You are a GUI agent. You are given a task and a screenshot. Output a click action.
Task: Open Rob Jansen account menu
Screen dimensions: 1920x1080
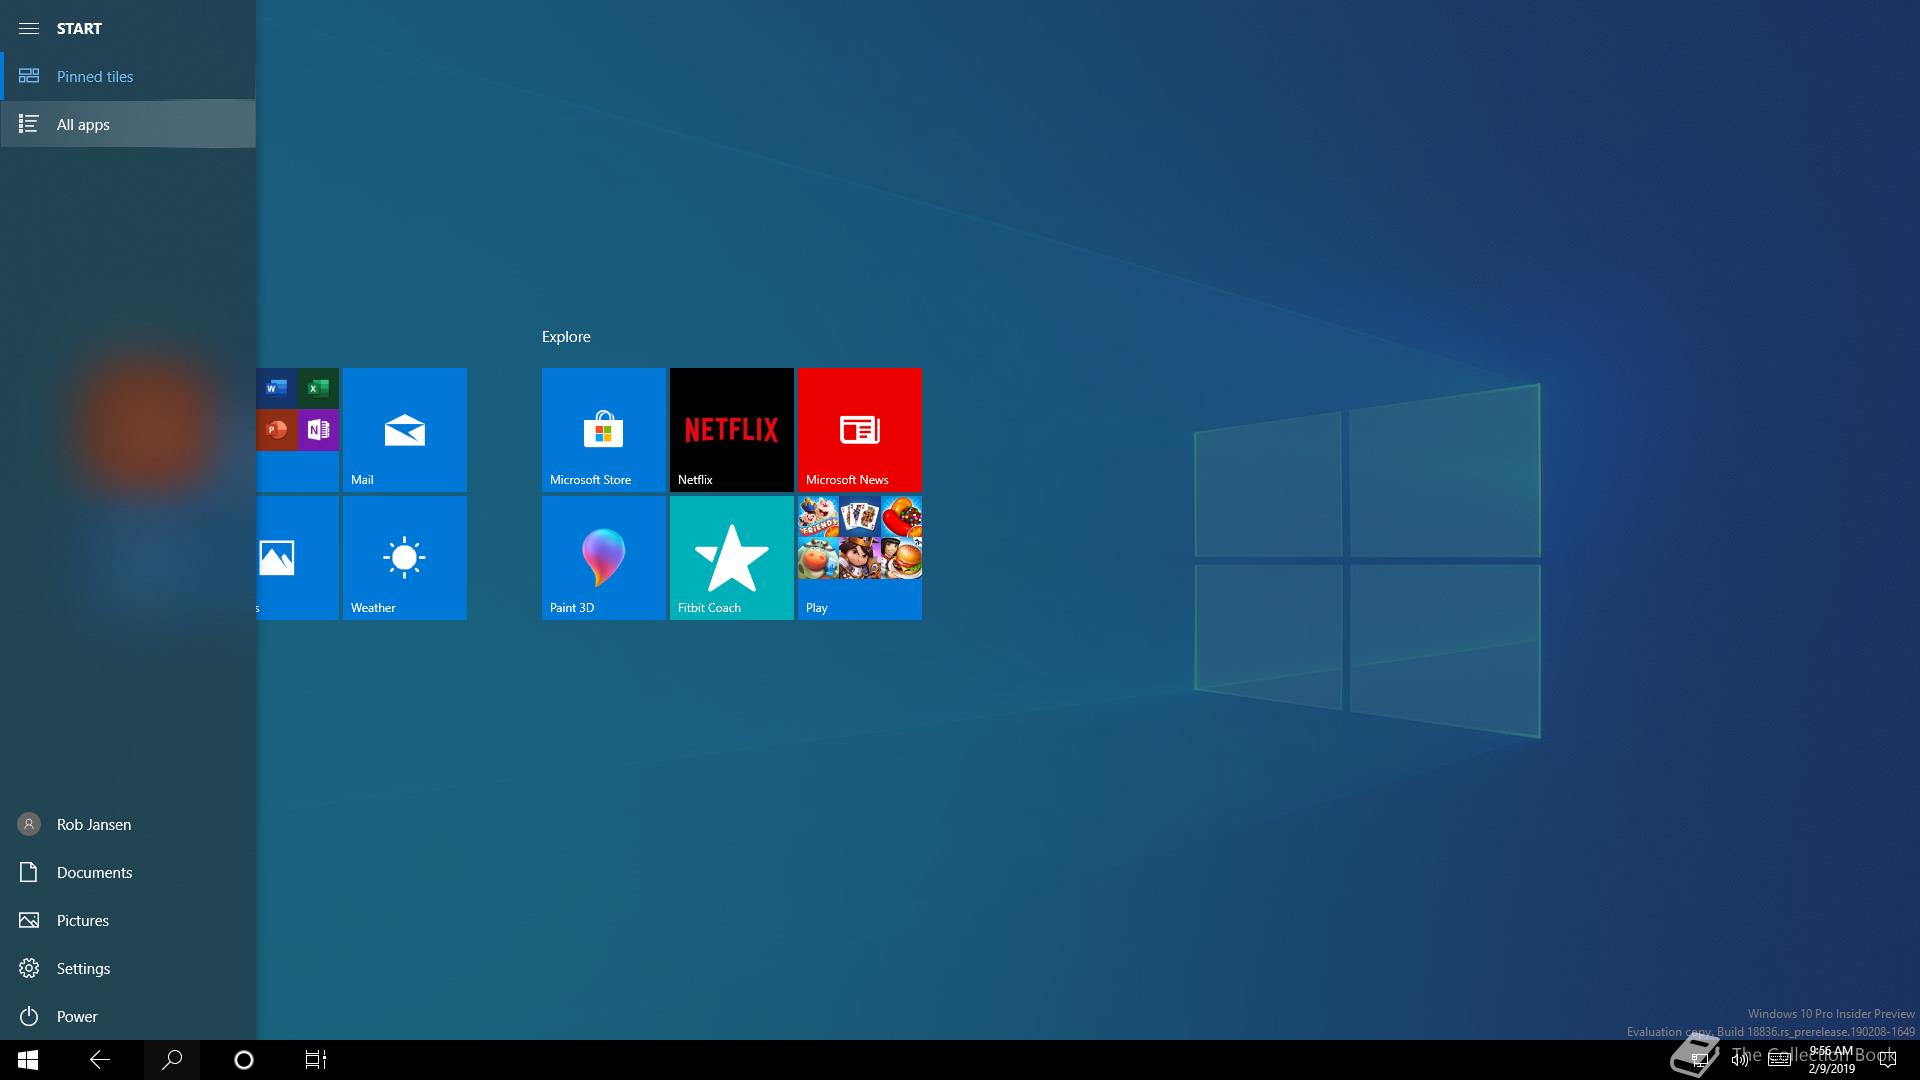(x=128, y=824)
